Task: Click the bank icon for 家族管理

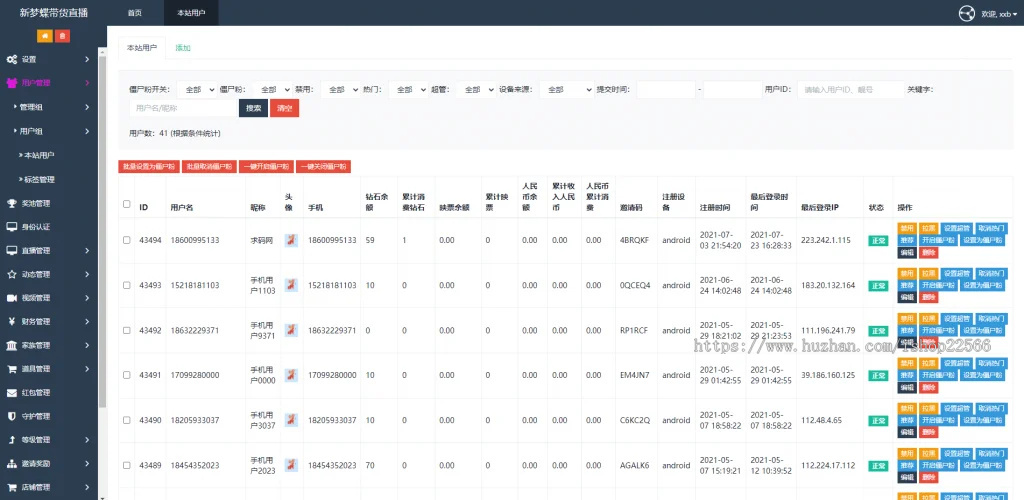Action: coord(12,345)
